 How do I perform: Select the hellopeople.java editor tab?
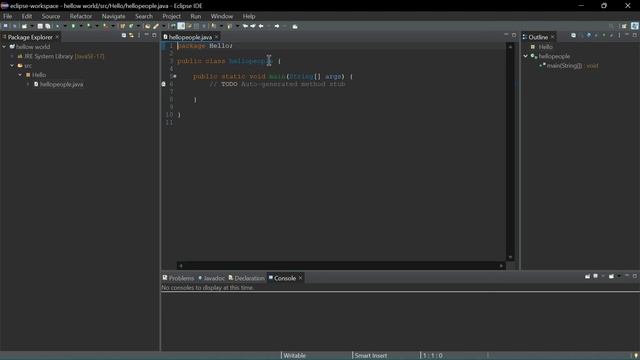(190, 37)
